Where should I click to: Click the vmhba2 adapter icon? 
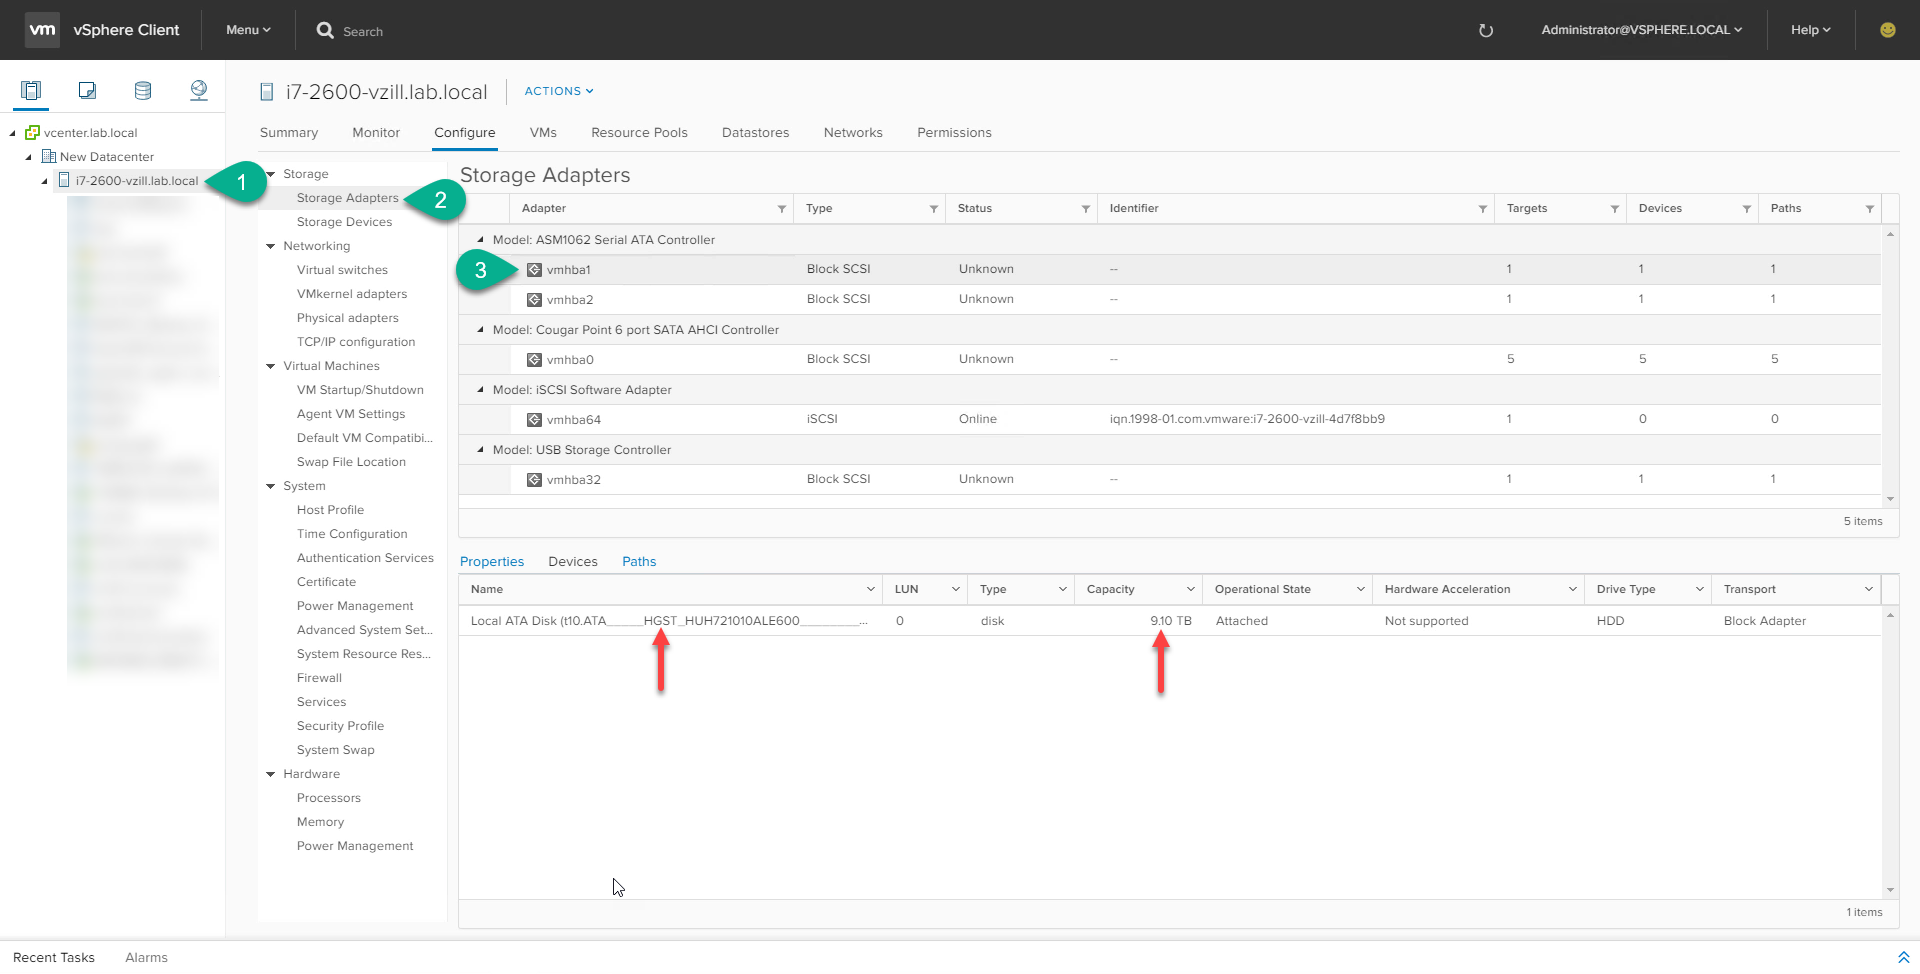coord(535,300)
